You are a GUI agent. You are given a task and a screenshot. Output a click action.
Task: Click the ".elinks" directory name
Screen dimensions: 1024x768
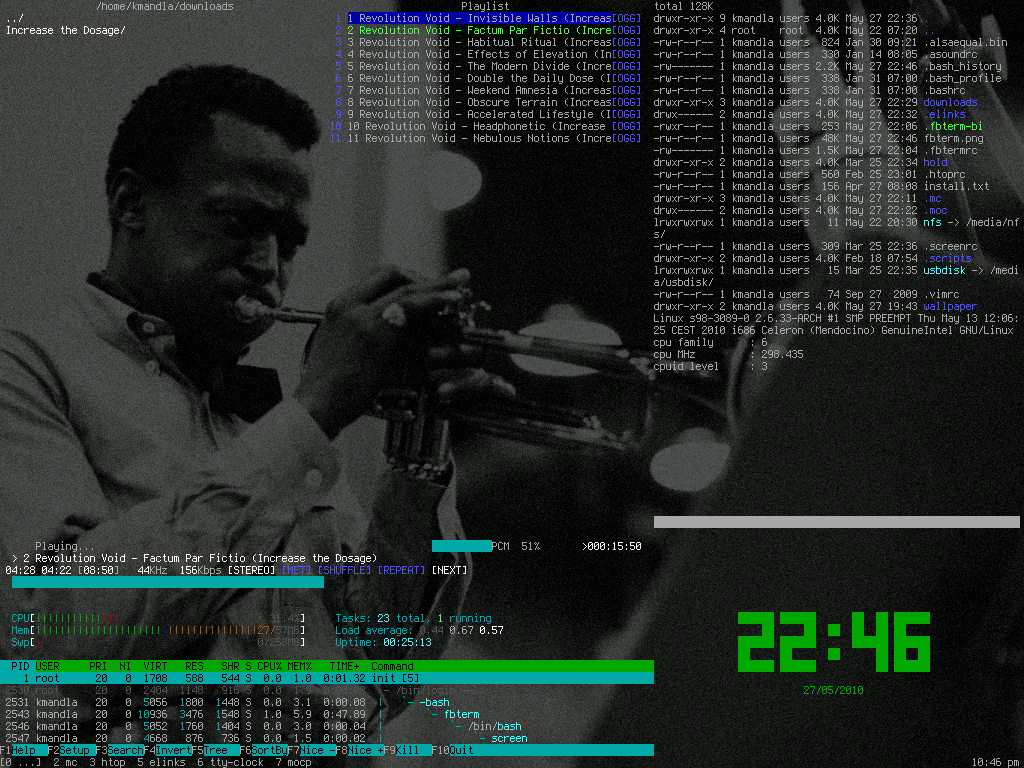click(x=944, y=114)
